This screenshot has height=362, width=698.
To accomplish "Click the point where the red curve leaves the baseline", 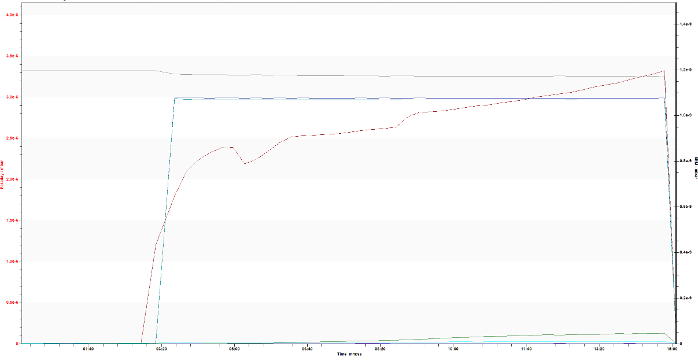I will click(141, 342).
